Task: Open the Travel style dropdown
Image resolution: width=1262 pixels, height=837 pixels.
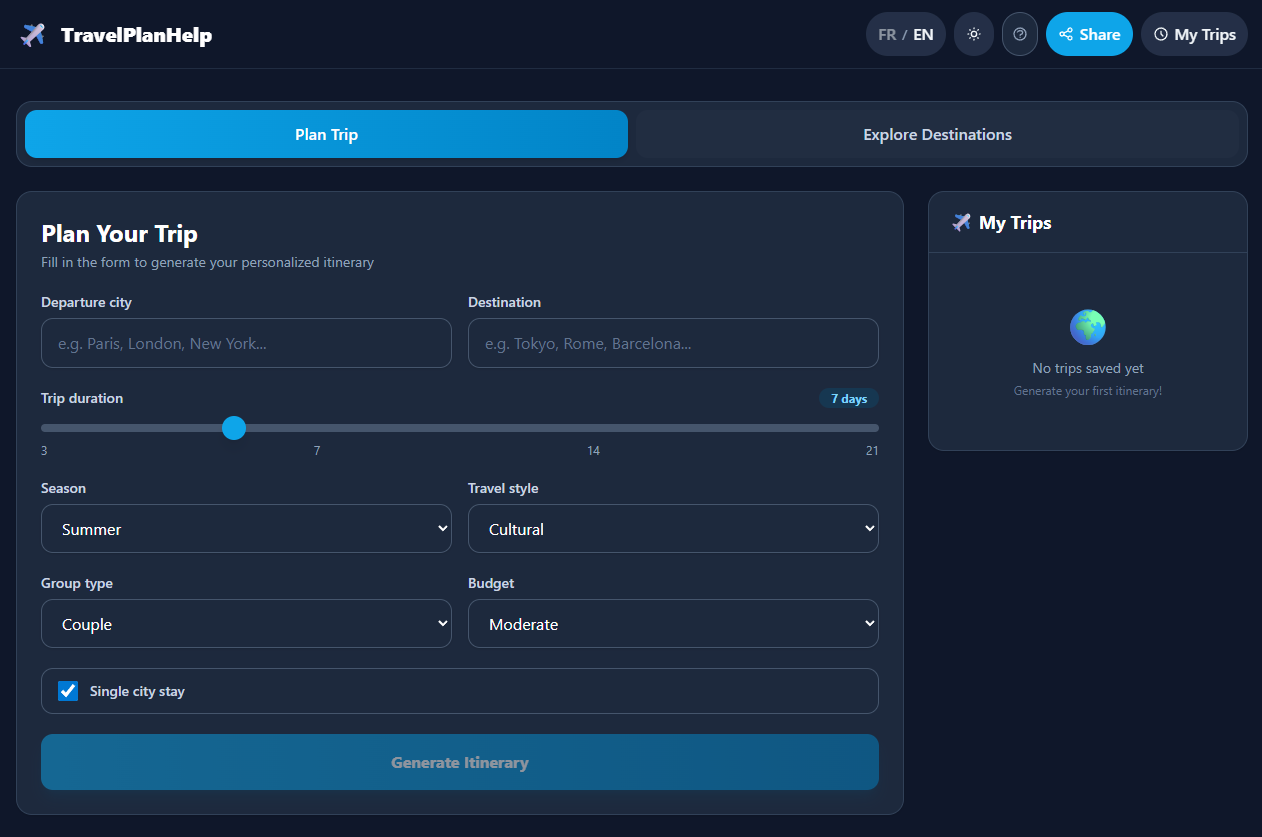Action: point(672,528)
